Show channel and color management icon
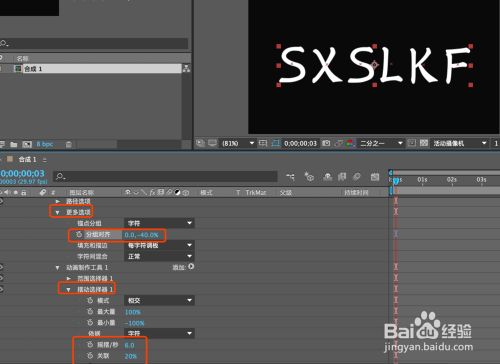Viewport: 500px width, 364px height. (349, 143)
